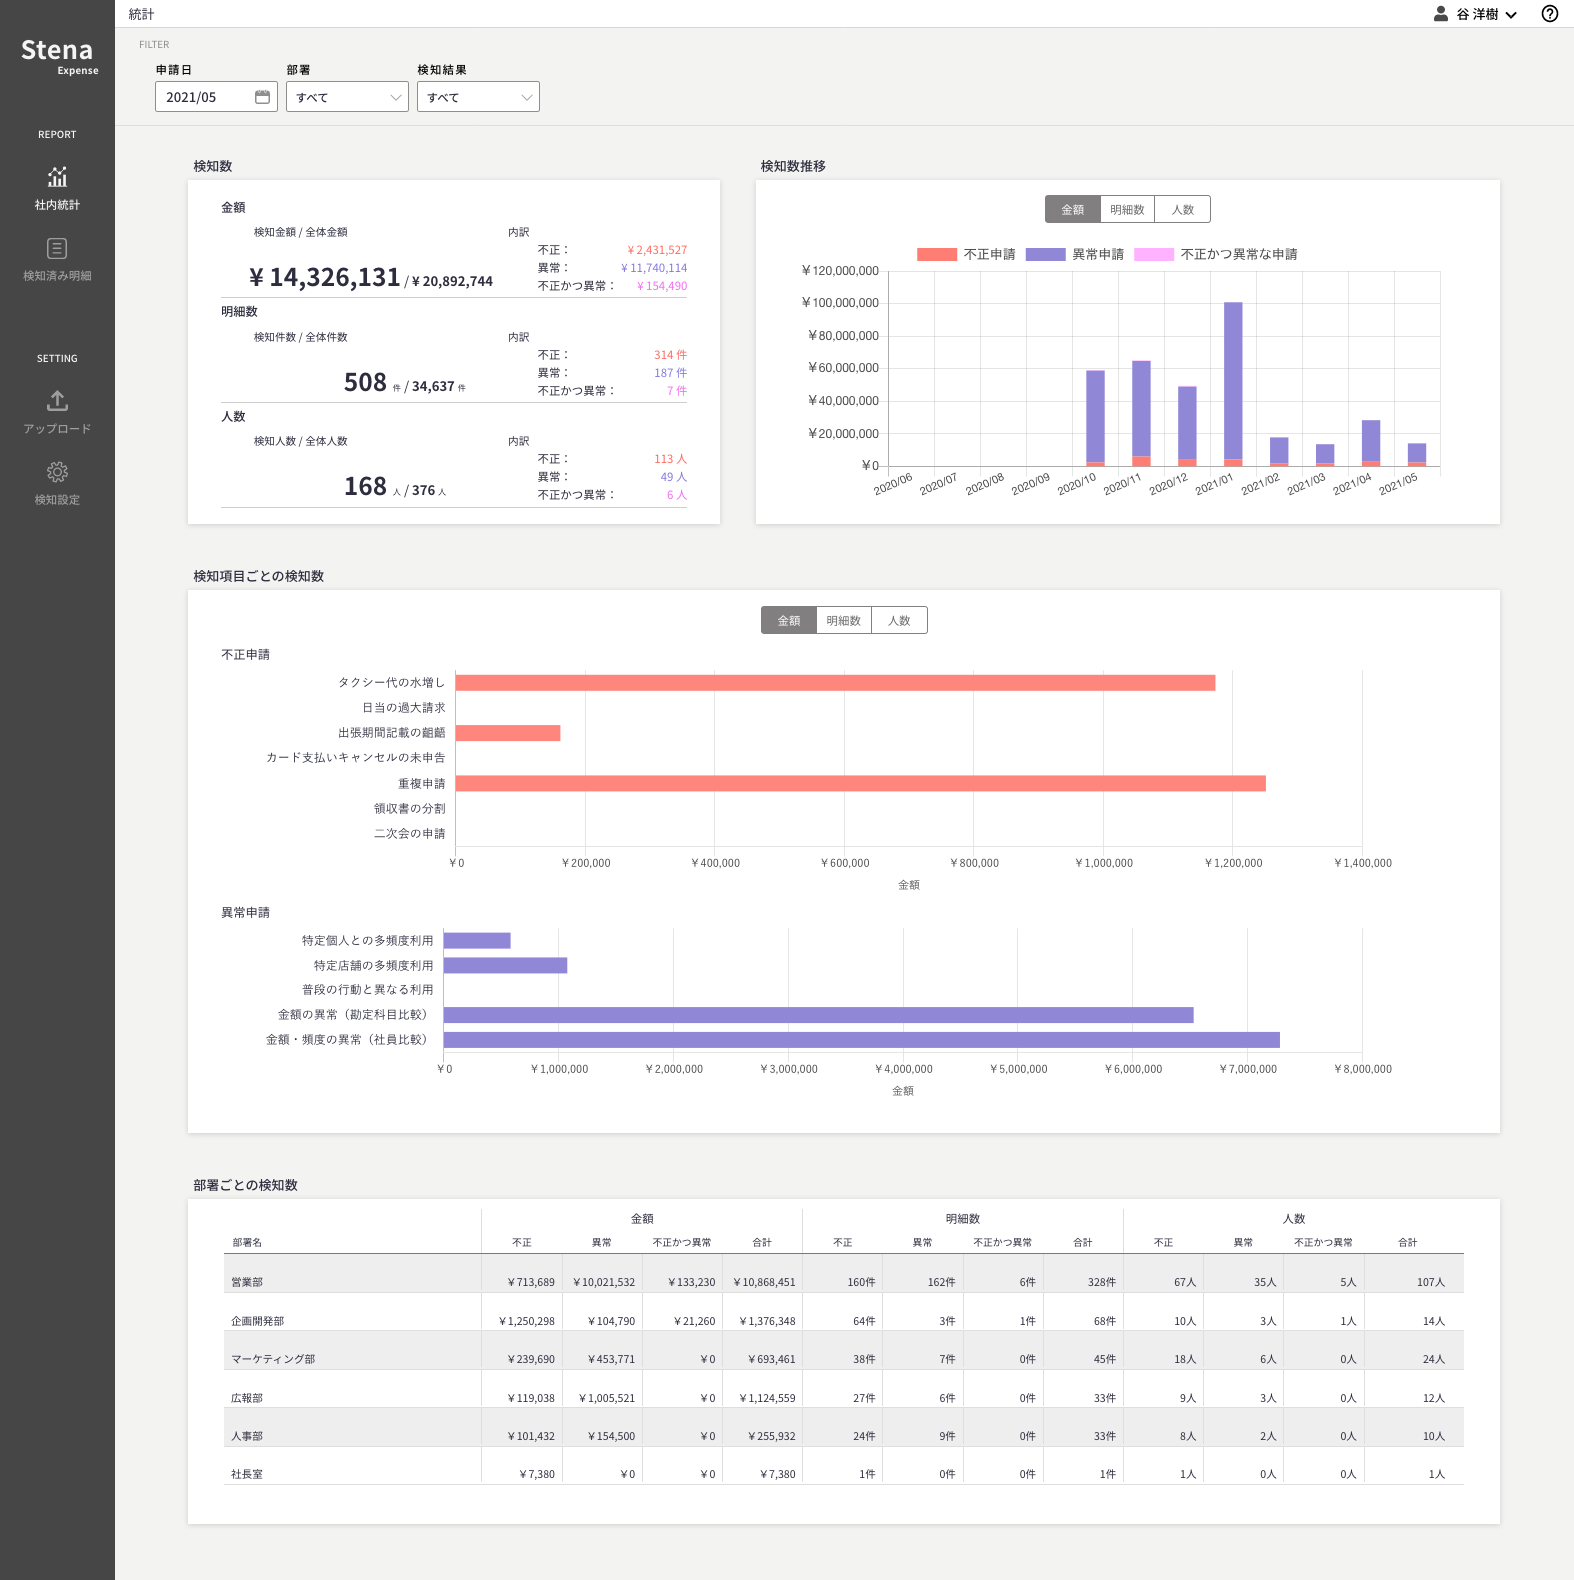This screenshot has height=1580, width=1574.
Task: Click the 金額の異常 (勘定科目比較) bar
Action: coord(819,1015)
